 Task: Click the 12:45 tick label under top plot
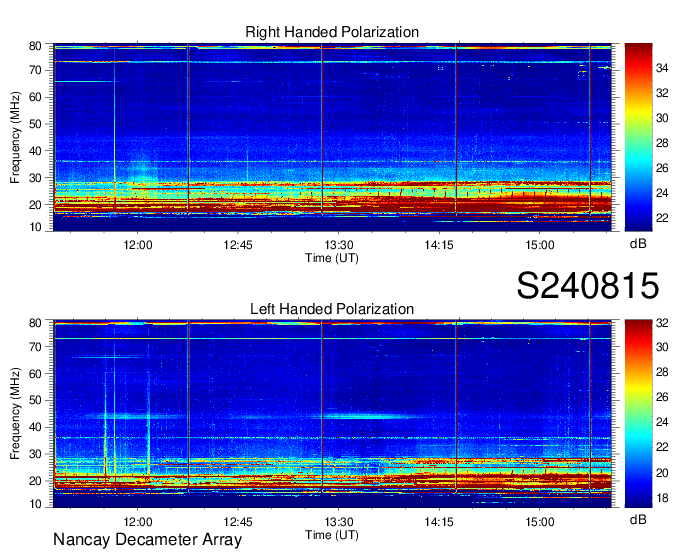point(238,245)
